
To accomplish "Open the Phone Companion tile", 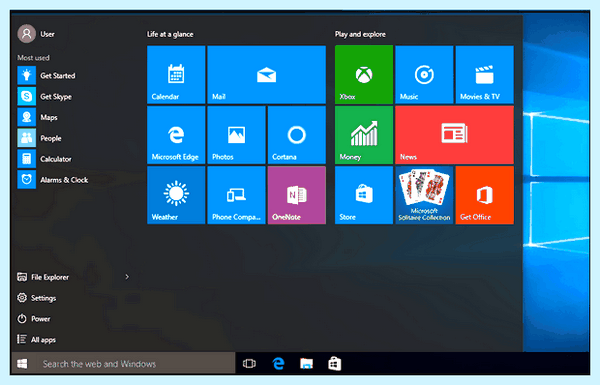I will coord(236,195).
